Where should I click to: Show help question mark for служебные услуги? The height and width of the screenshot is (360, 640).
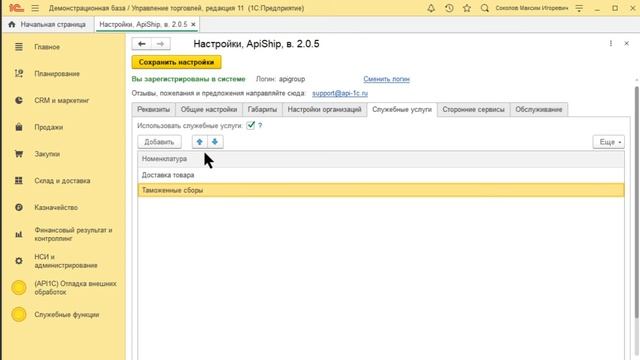[x=260, y=126]
